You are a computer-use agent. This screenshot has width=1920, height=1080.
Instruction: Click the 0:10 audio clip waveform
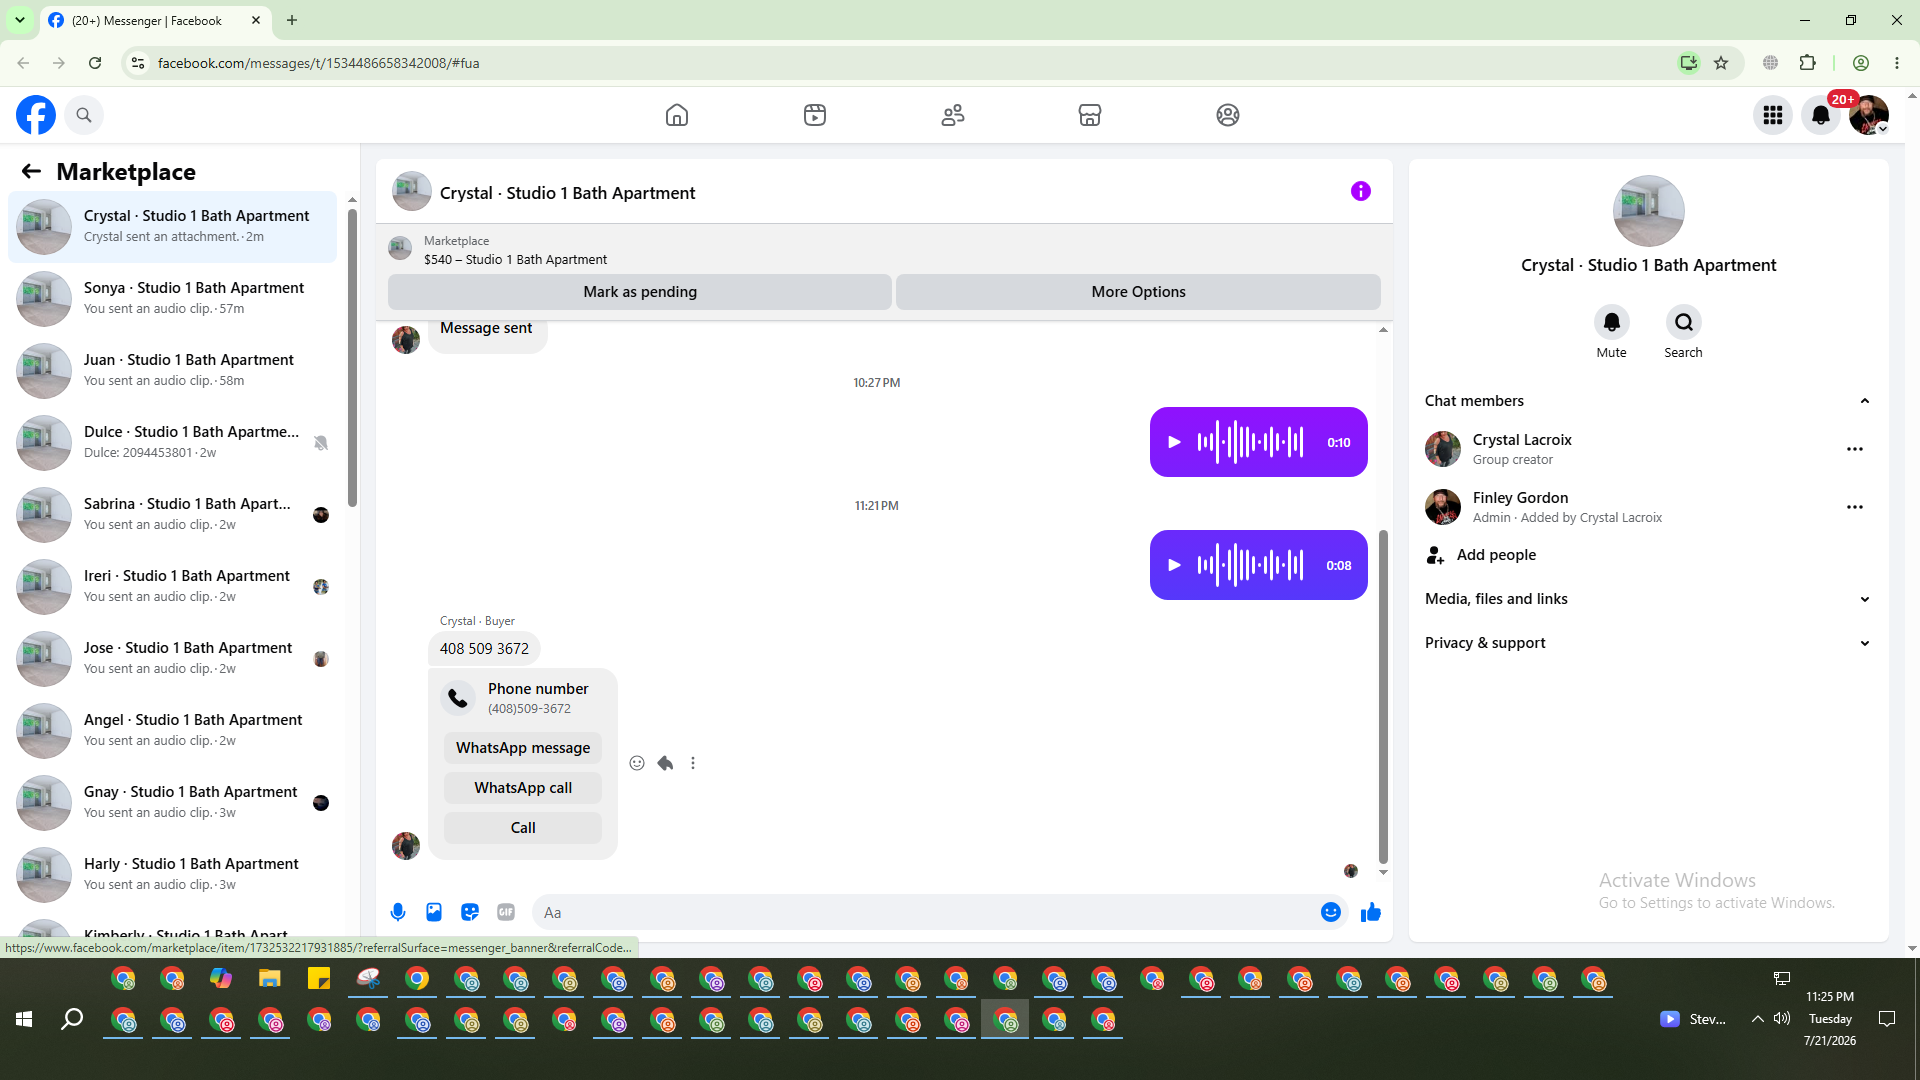click(x=1251, y=442)
